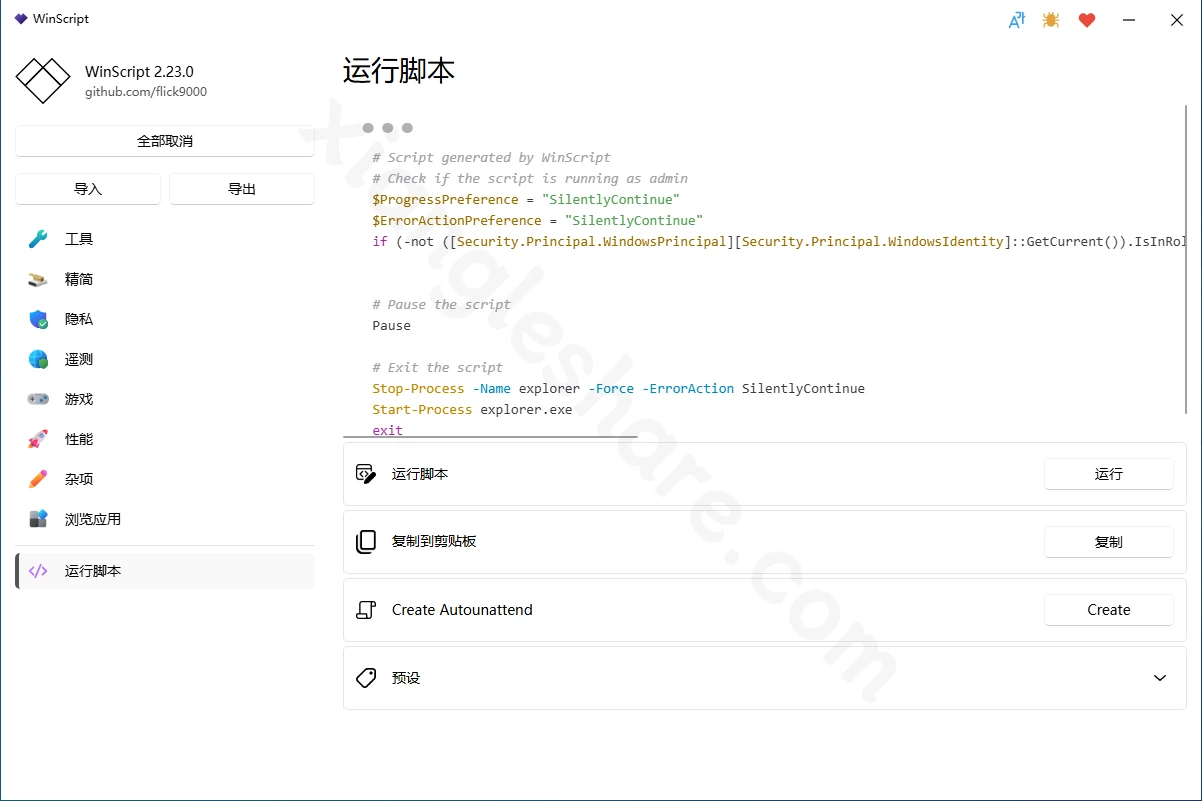Image resolution: width=1202 pixels, height=801 pixels.
Task: Click the 'if (-not' admin check code line
Action: [779, 241]
